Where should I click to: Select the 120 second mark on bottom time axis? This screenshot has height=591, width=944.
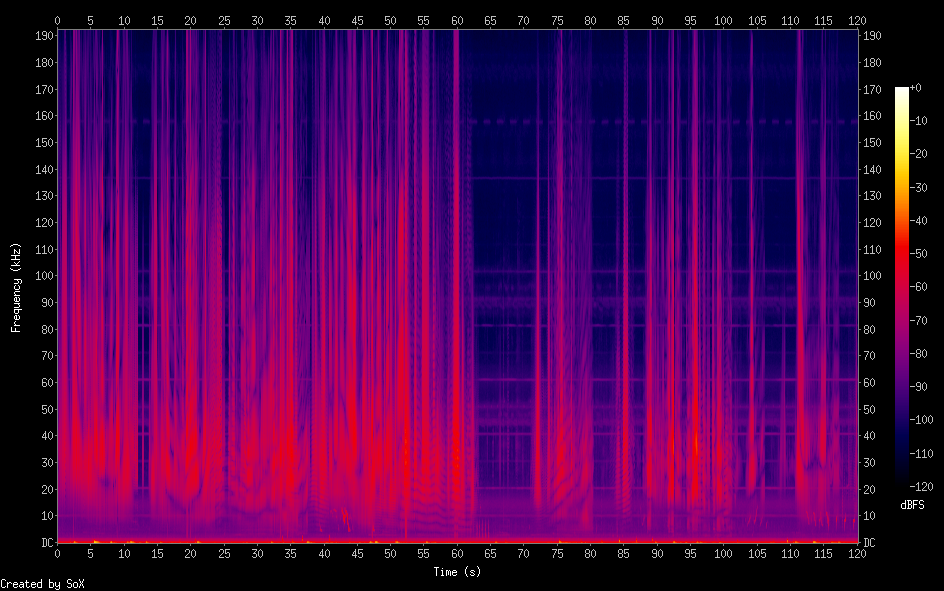857,553
